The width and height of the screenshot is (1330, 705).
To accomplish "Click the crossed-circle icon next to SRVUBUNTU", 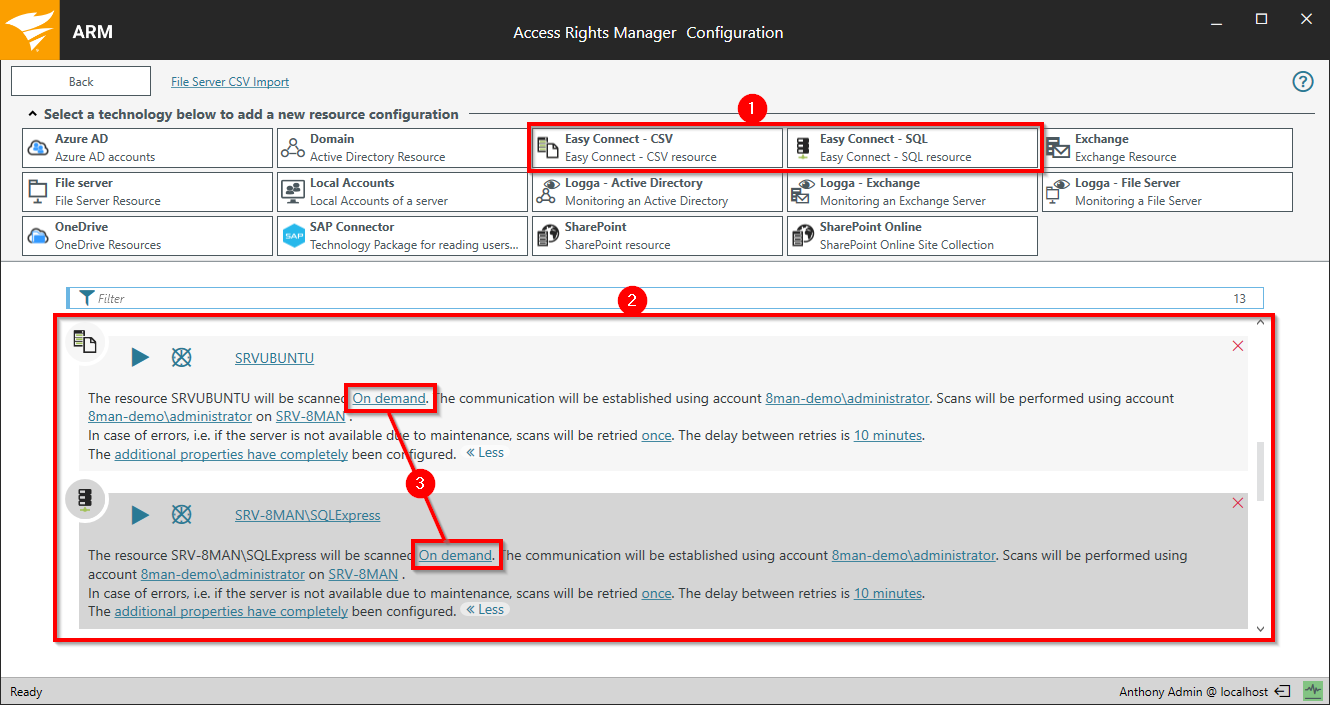I will pos(181,358).
